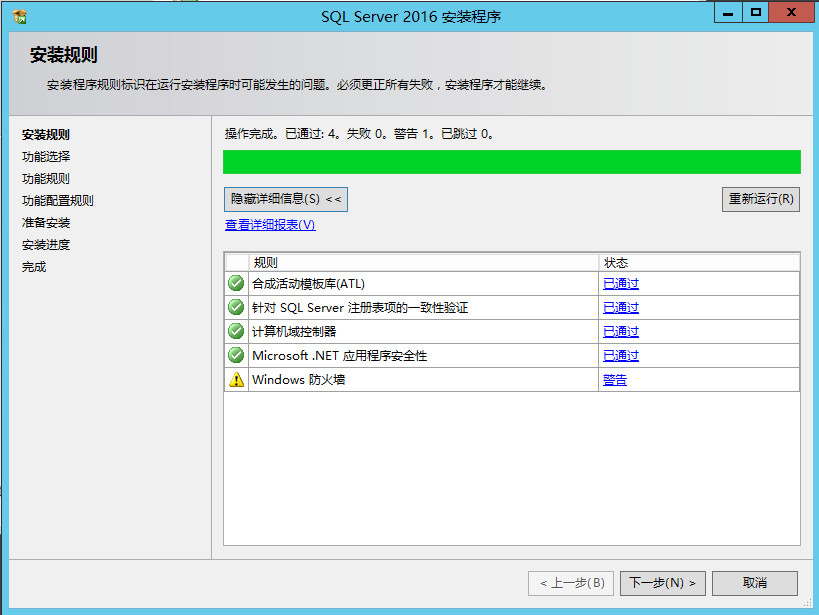Click the 规则 column header

point(424,262)
